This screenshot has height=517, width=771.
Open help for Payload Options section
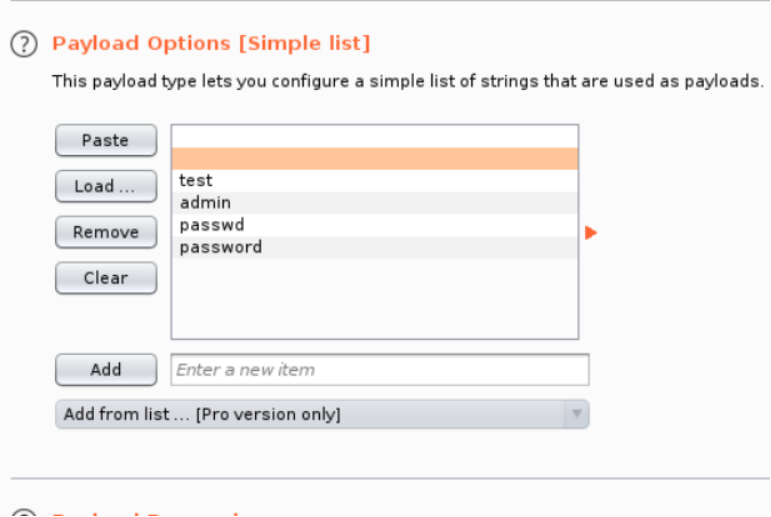pos(24,44)
